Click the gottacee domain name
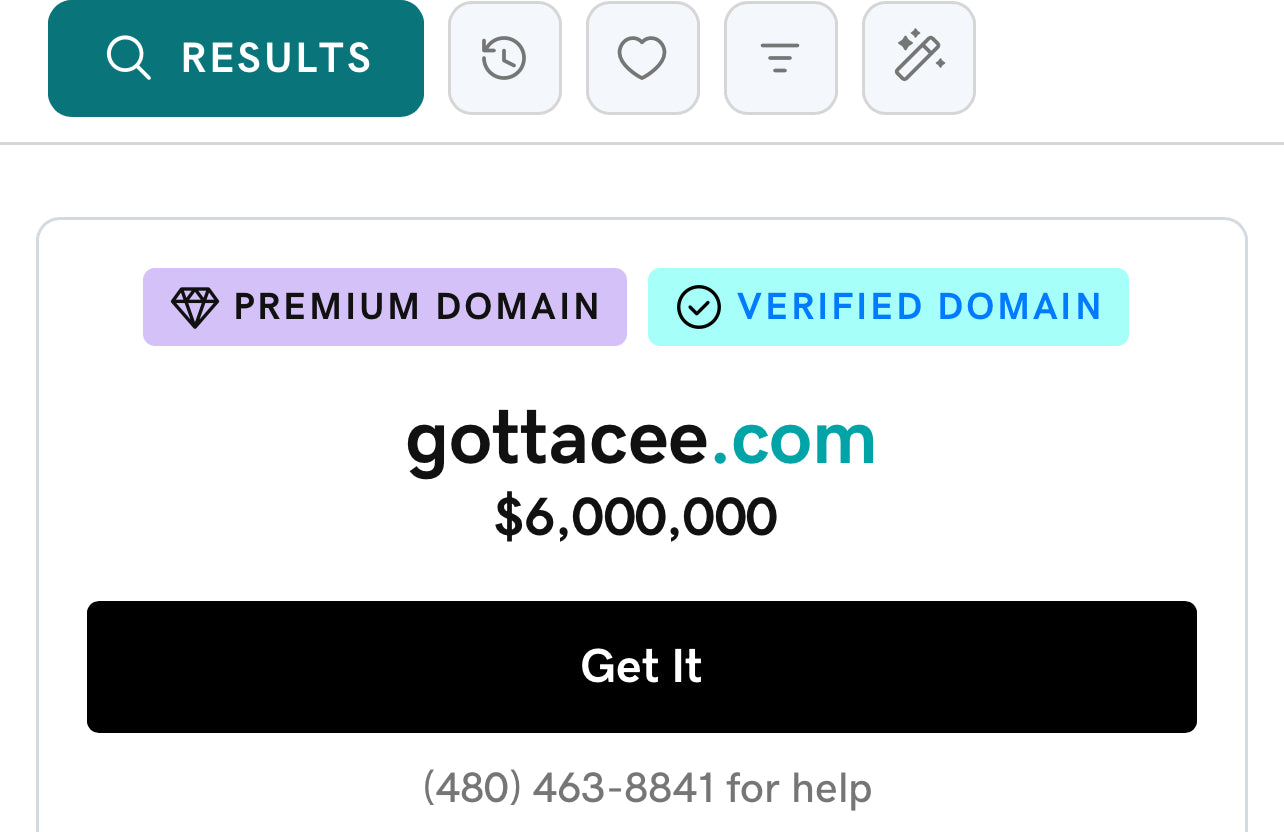 pos(558,440)
